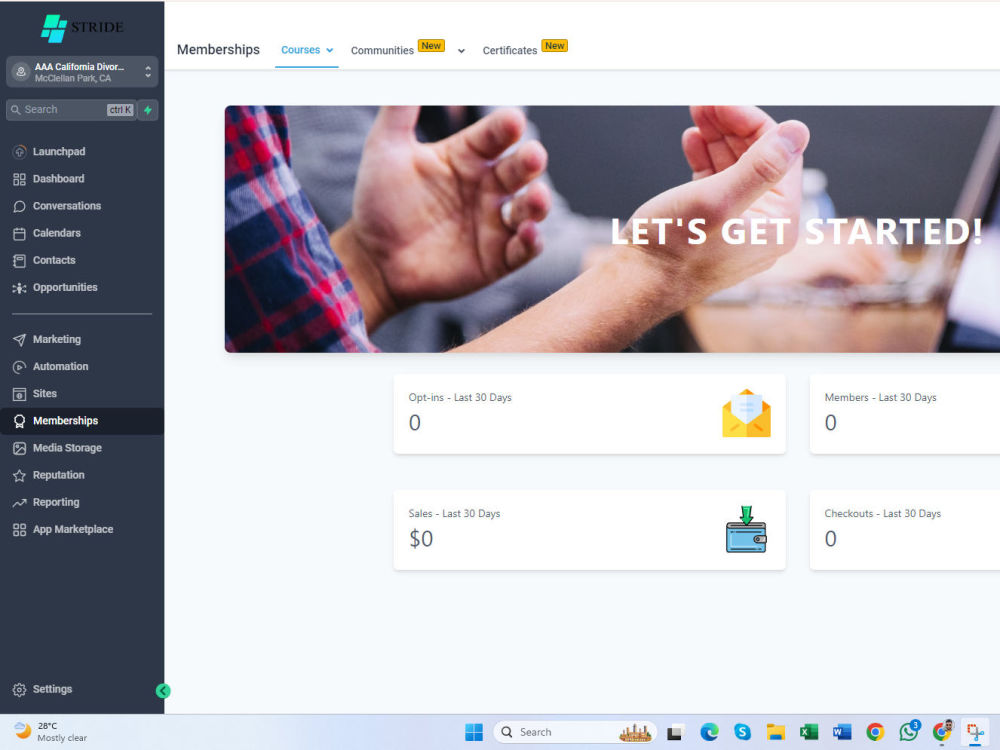Screen dimensions: 1000x750
Task: Open Chrome profile window in taskbar
Action: point(942,731)
